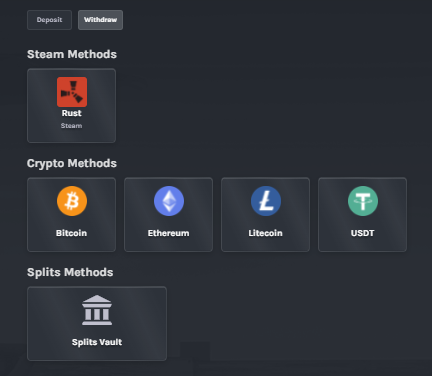Viewport: 432px width, 376px height.
Task: Click the "Litecoin" label text
Action: [265, 233]
